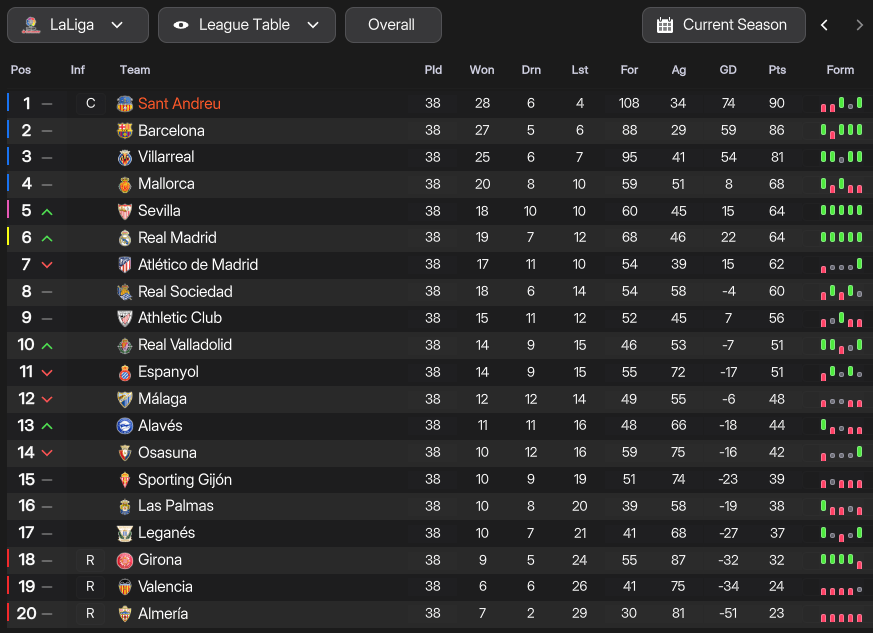Open the LaLiga competition dropdown
This screenshot has height=633, width=873.
[x=78, y=25]
